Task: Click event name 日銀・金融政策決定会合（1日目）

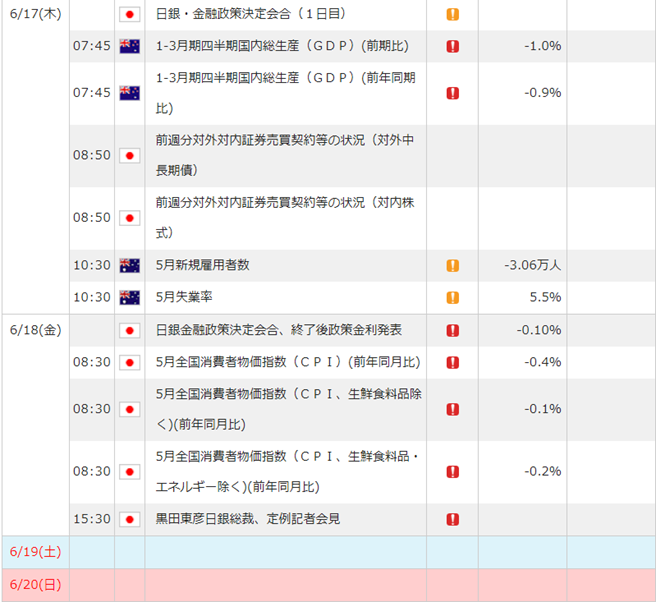Action: click(251, 14)
